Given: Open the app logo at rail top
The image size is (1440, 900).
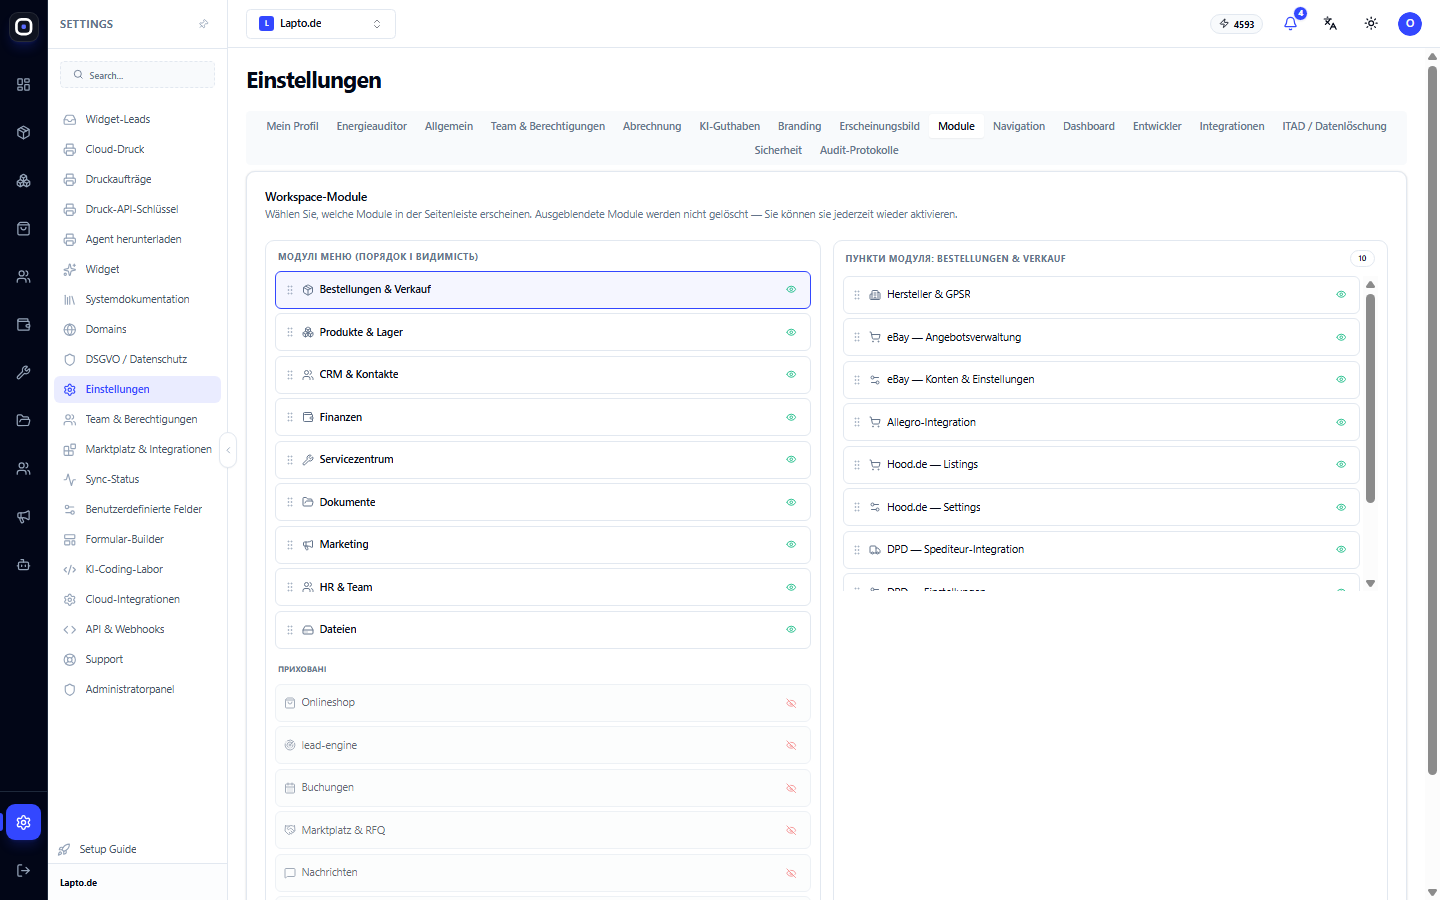Looking at the screenshot, I should [x=24, y=27].
